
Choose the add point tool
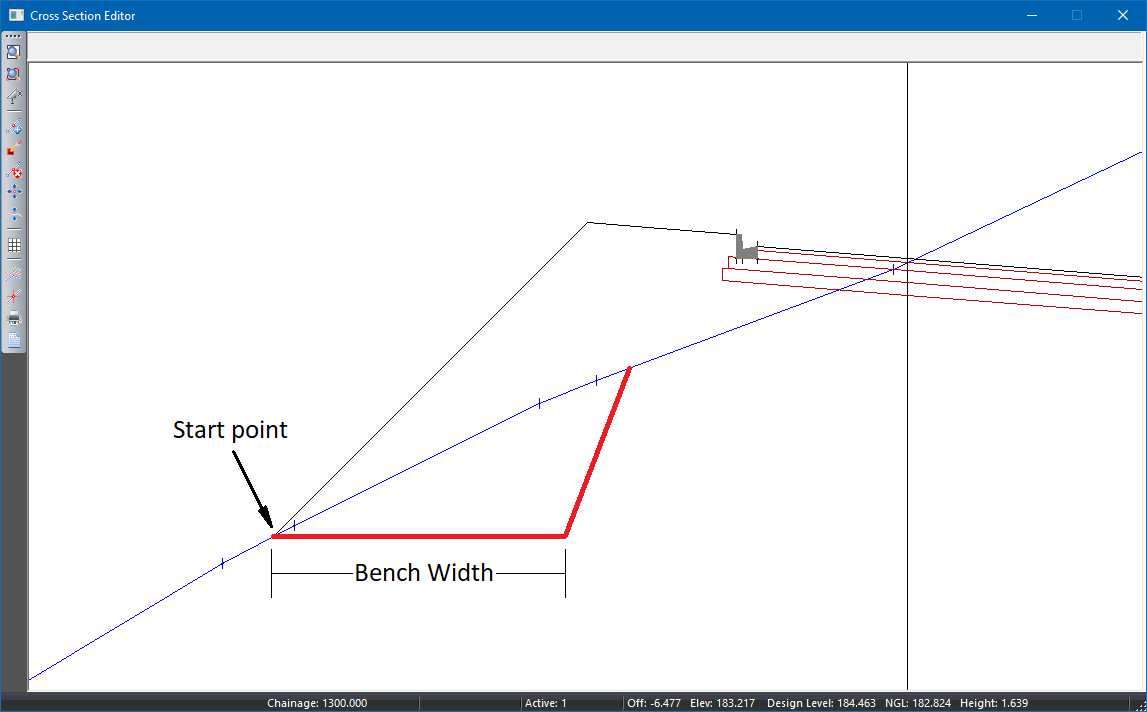[x=14, y=127]
